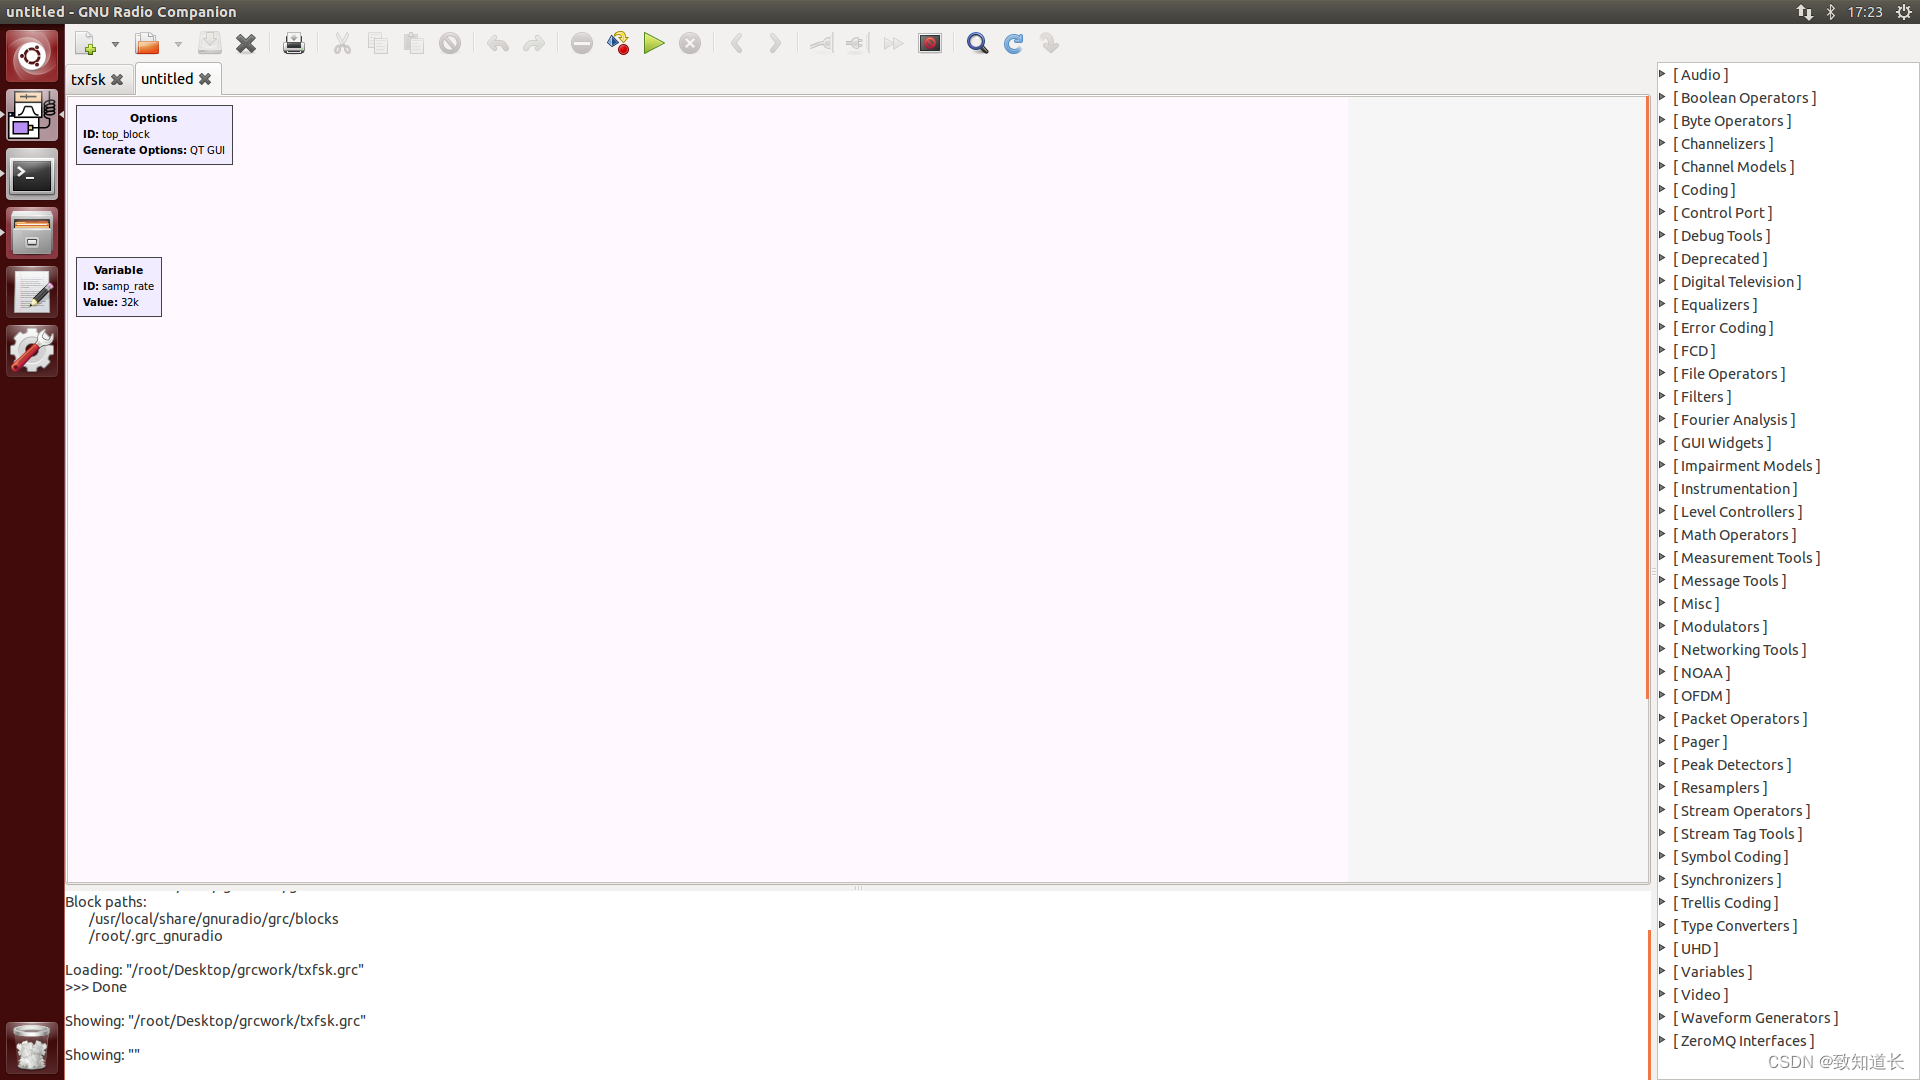Switch to the untitled tab
The height and width of the screenshot is (1080, 1920).
click(x=168, y=79)
